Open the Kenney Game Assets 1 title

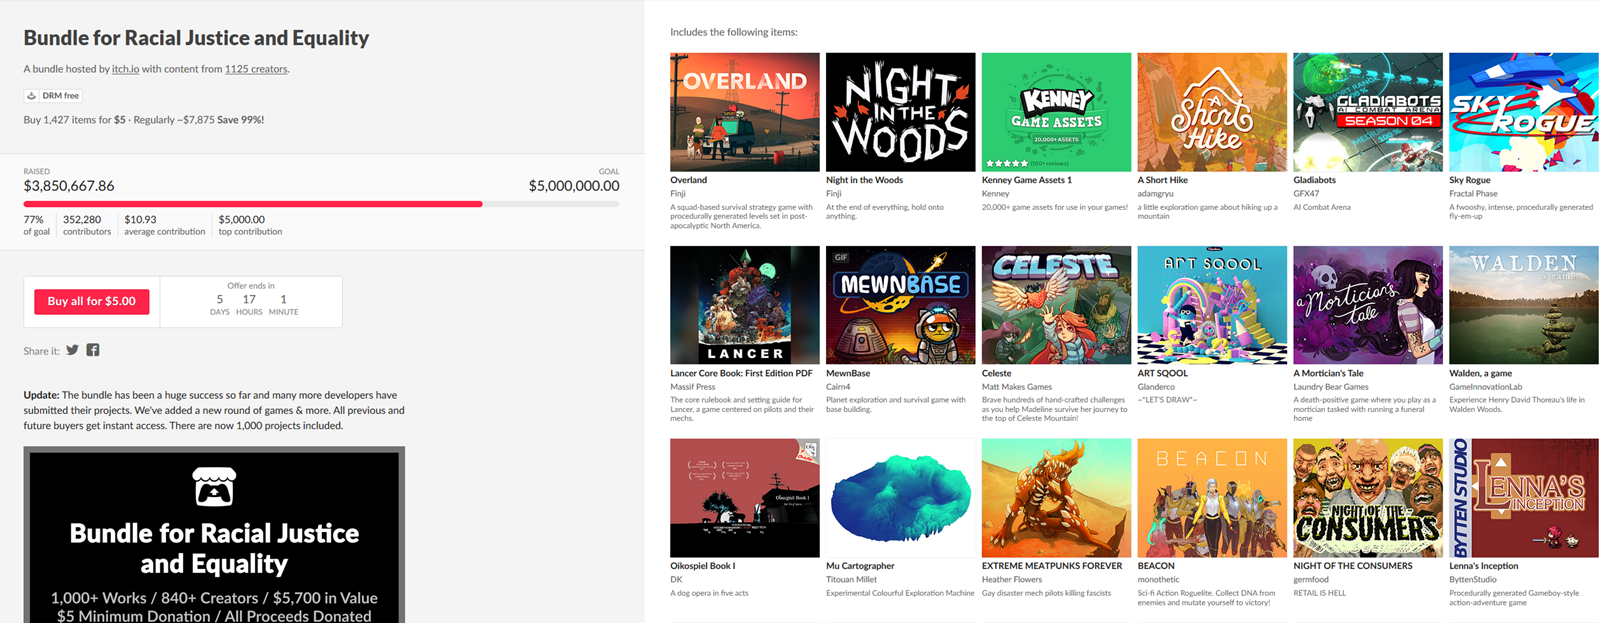1026,180
